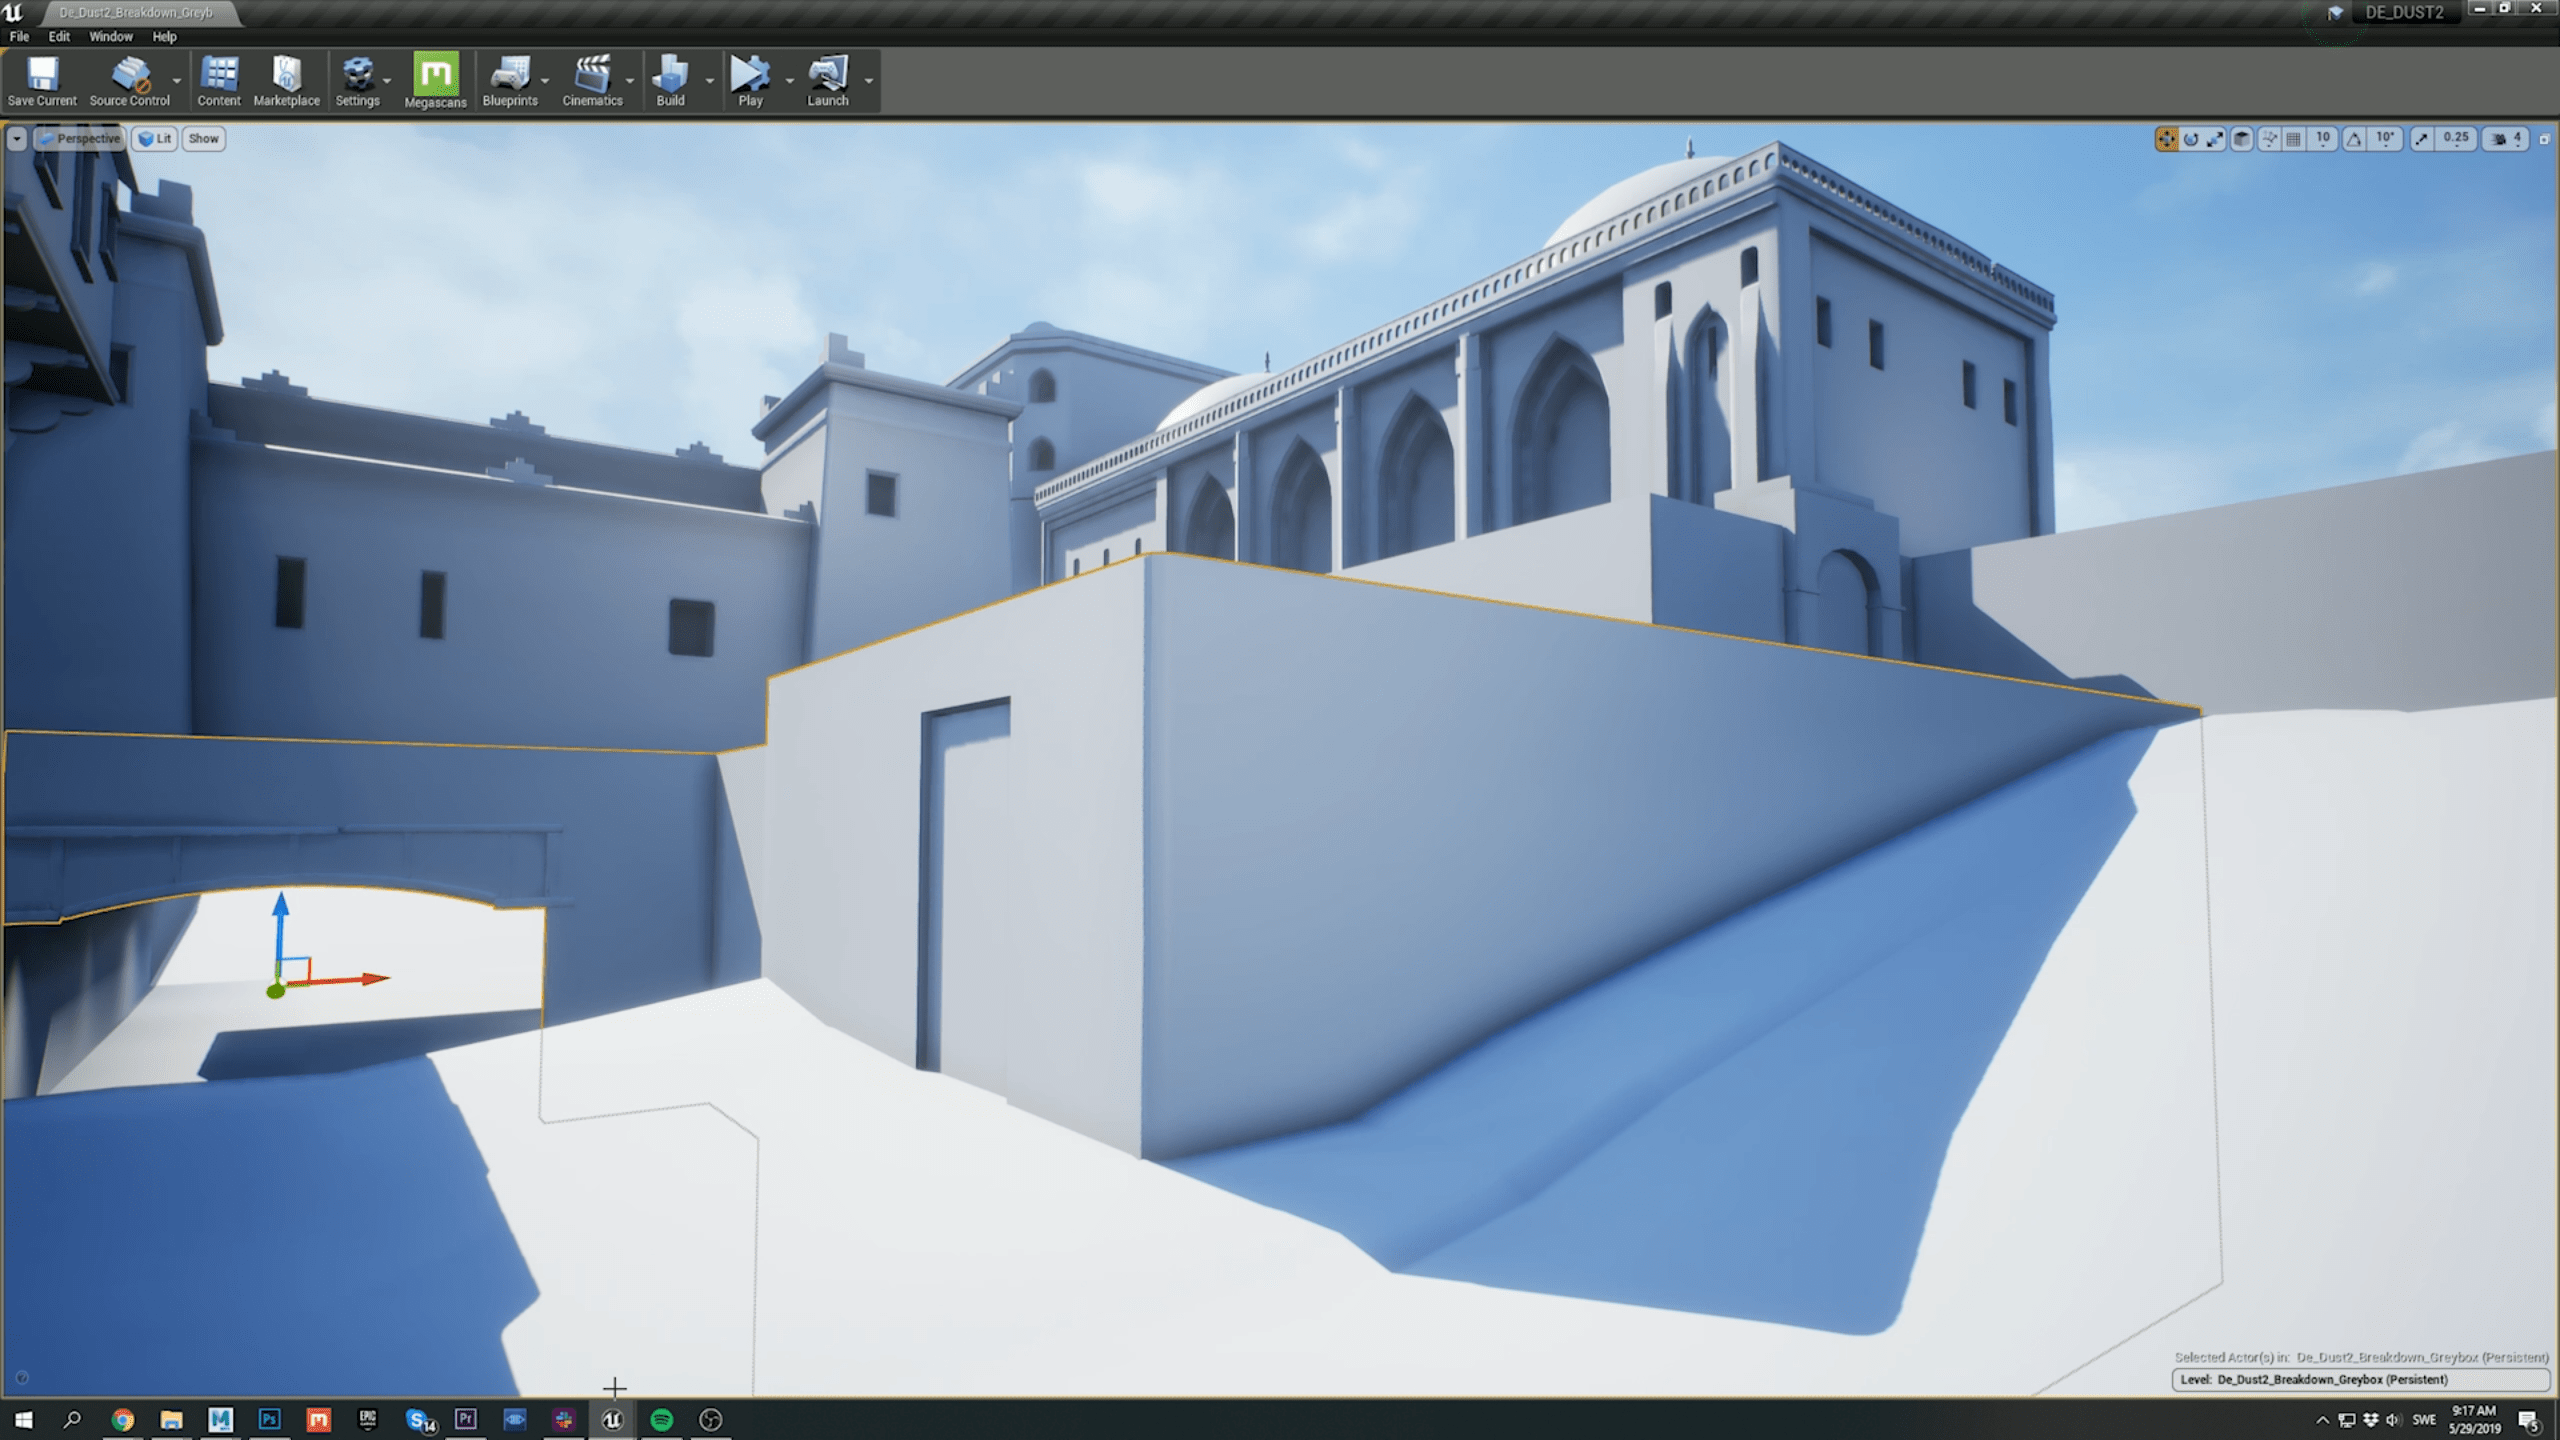This screenshot has width=2560, height=1440.
Task: Open Slack from the taskbar
Action: [x=563, y=1419]
